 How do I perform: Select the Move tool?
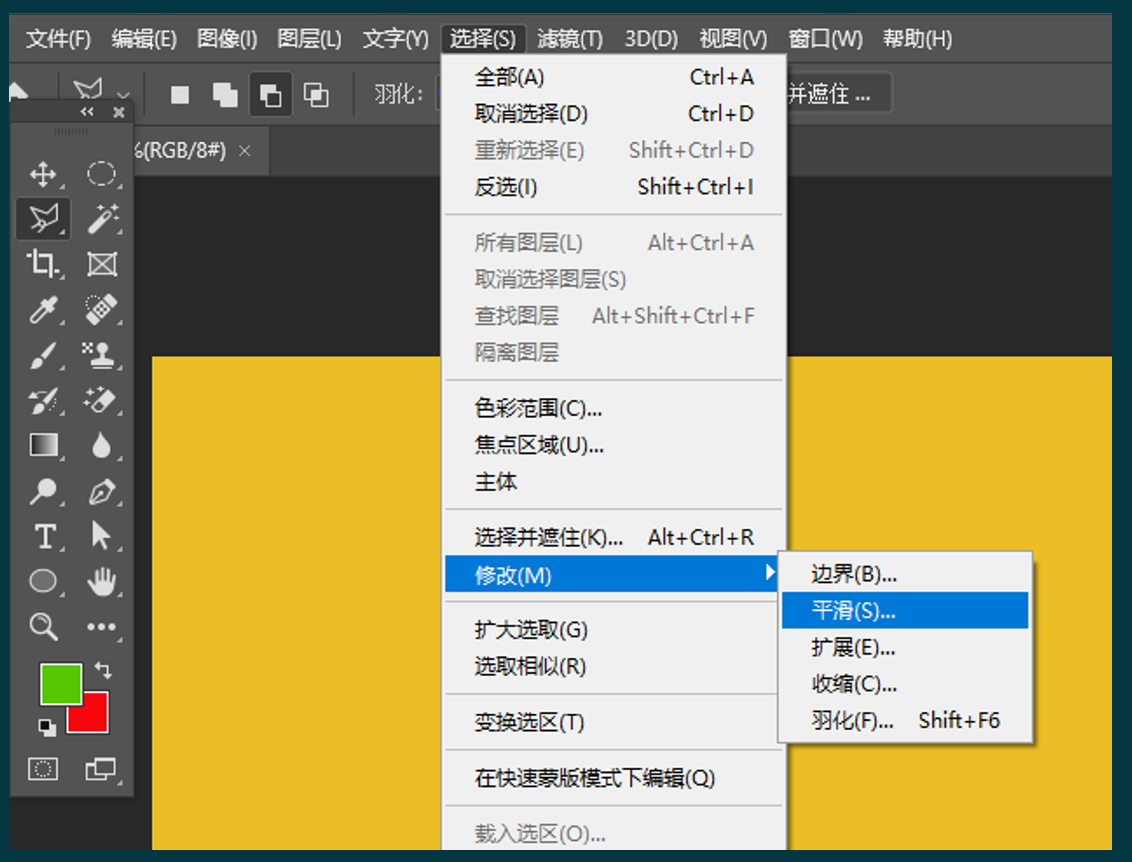pyautogui.click(x=42, y=175)
